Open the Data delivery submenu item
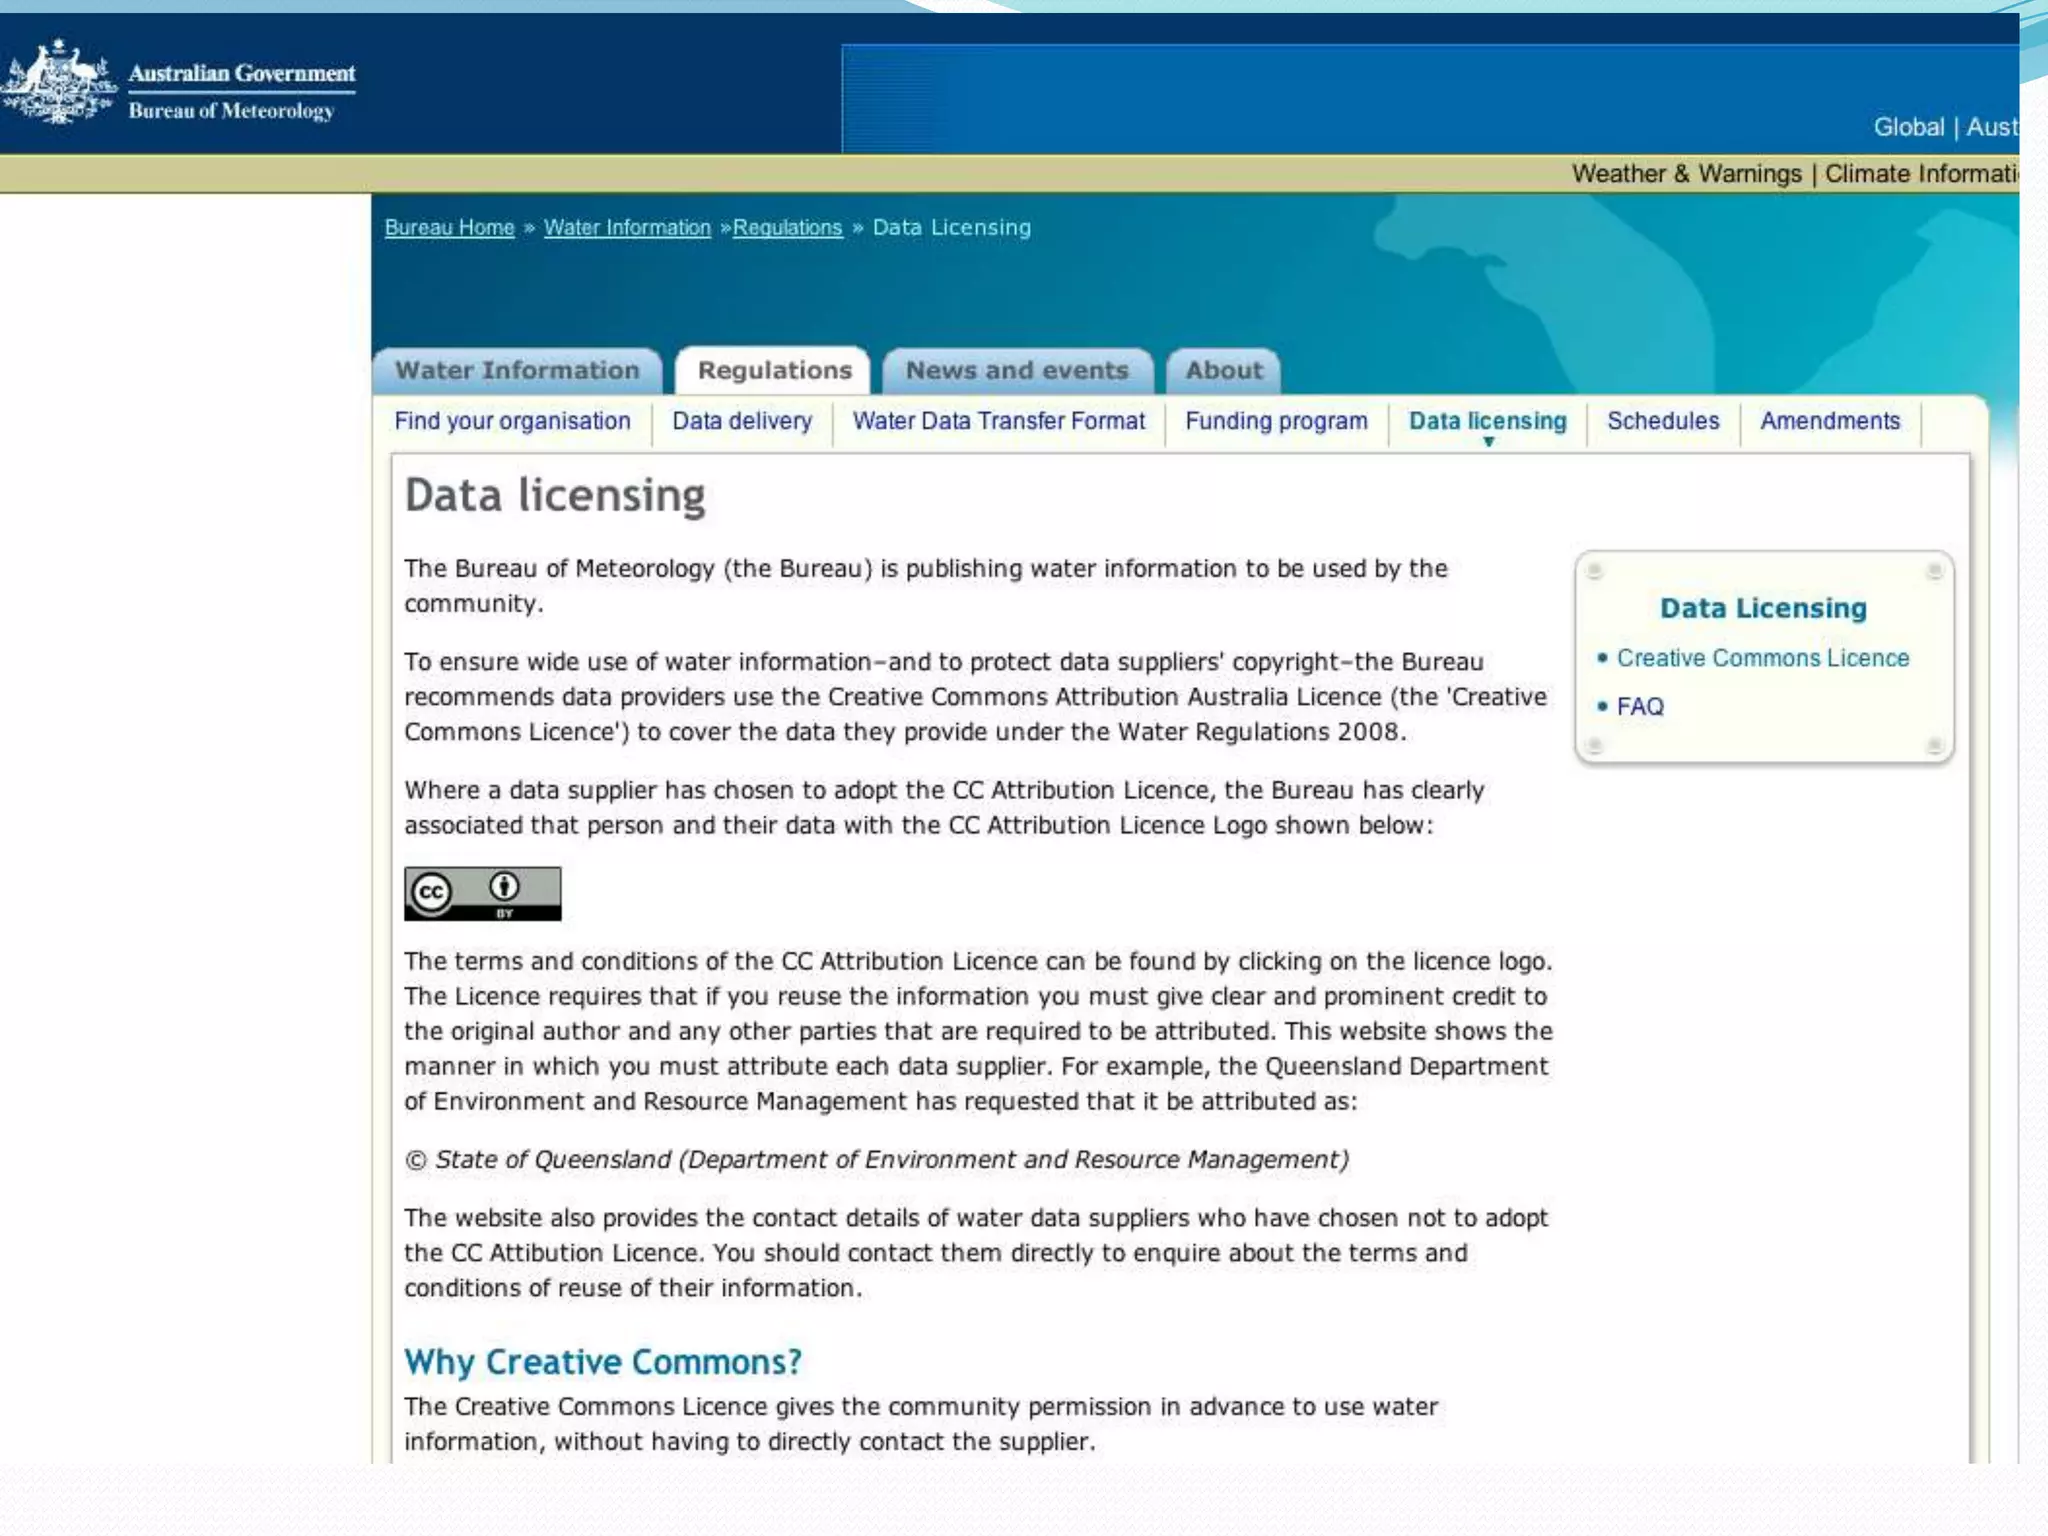 point(742,421)
